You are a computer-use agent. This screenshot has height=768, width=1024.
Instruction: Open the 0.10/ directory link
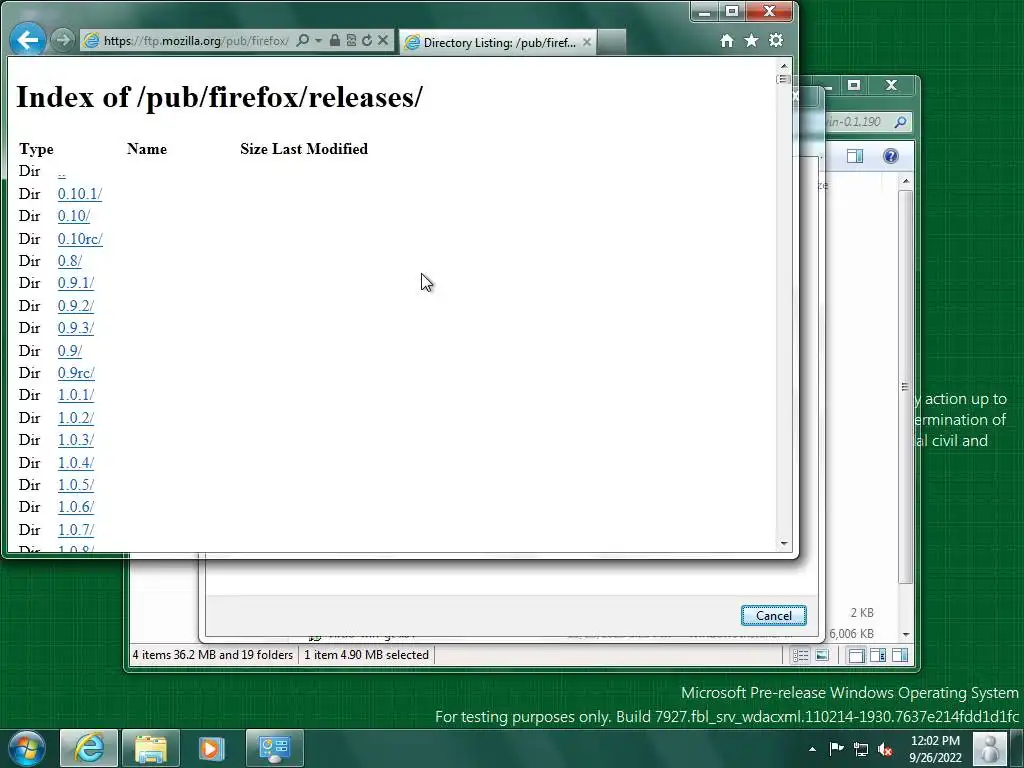click(x=73, y=216)
